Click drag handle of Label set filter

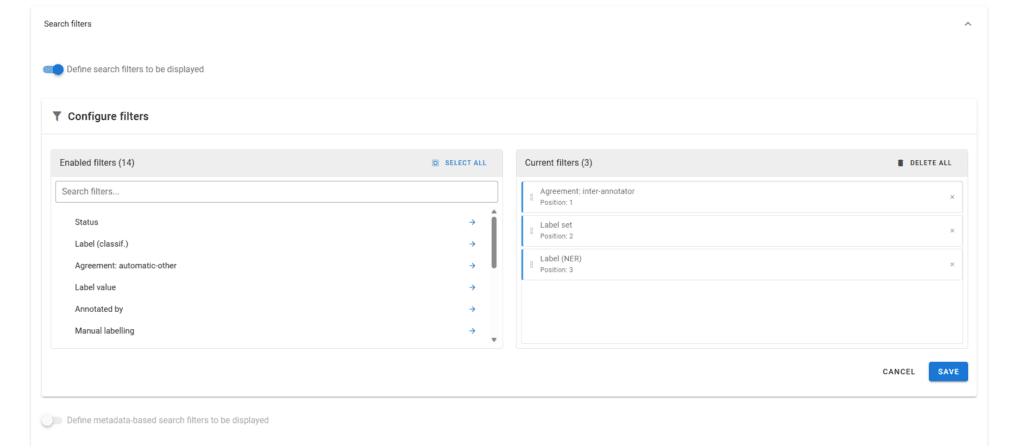click(x=531, y=231)
